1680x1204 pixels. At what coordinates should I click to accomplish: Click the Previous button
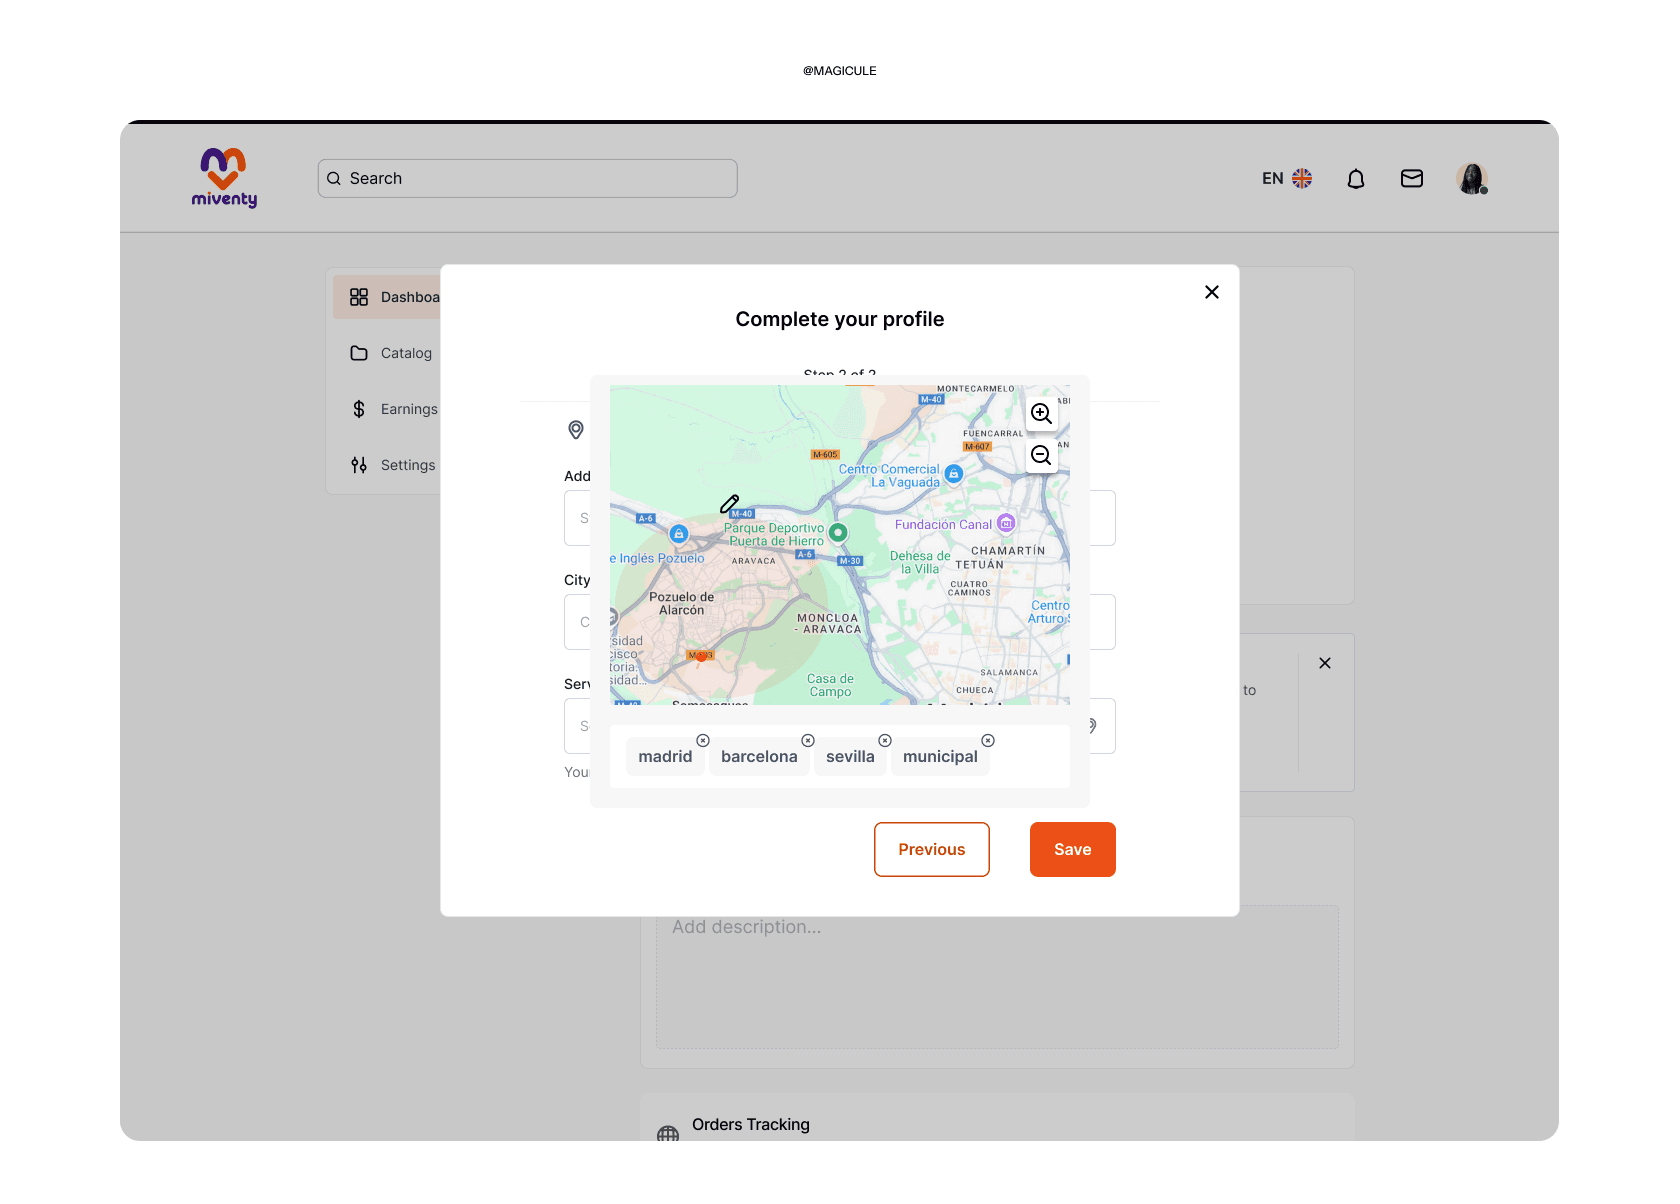click(932, 850)
